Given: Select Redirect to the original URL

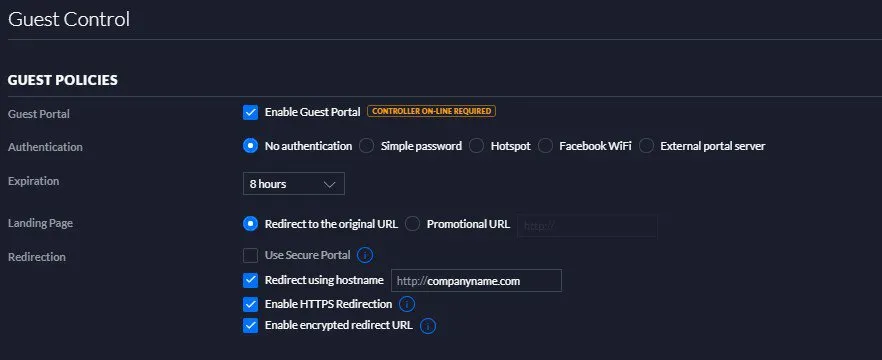Looking at the screenshot, I should [x=250, y=224].
